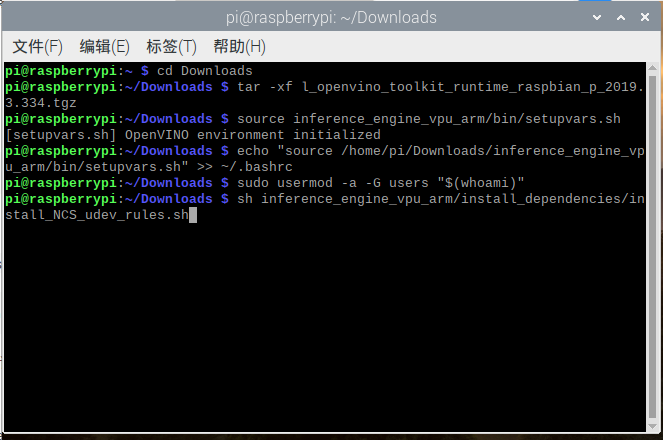Close the terminal window
The width and height of the screenshot is (663, 440).
[645, 17]
